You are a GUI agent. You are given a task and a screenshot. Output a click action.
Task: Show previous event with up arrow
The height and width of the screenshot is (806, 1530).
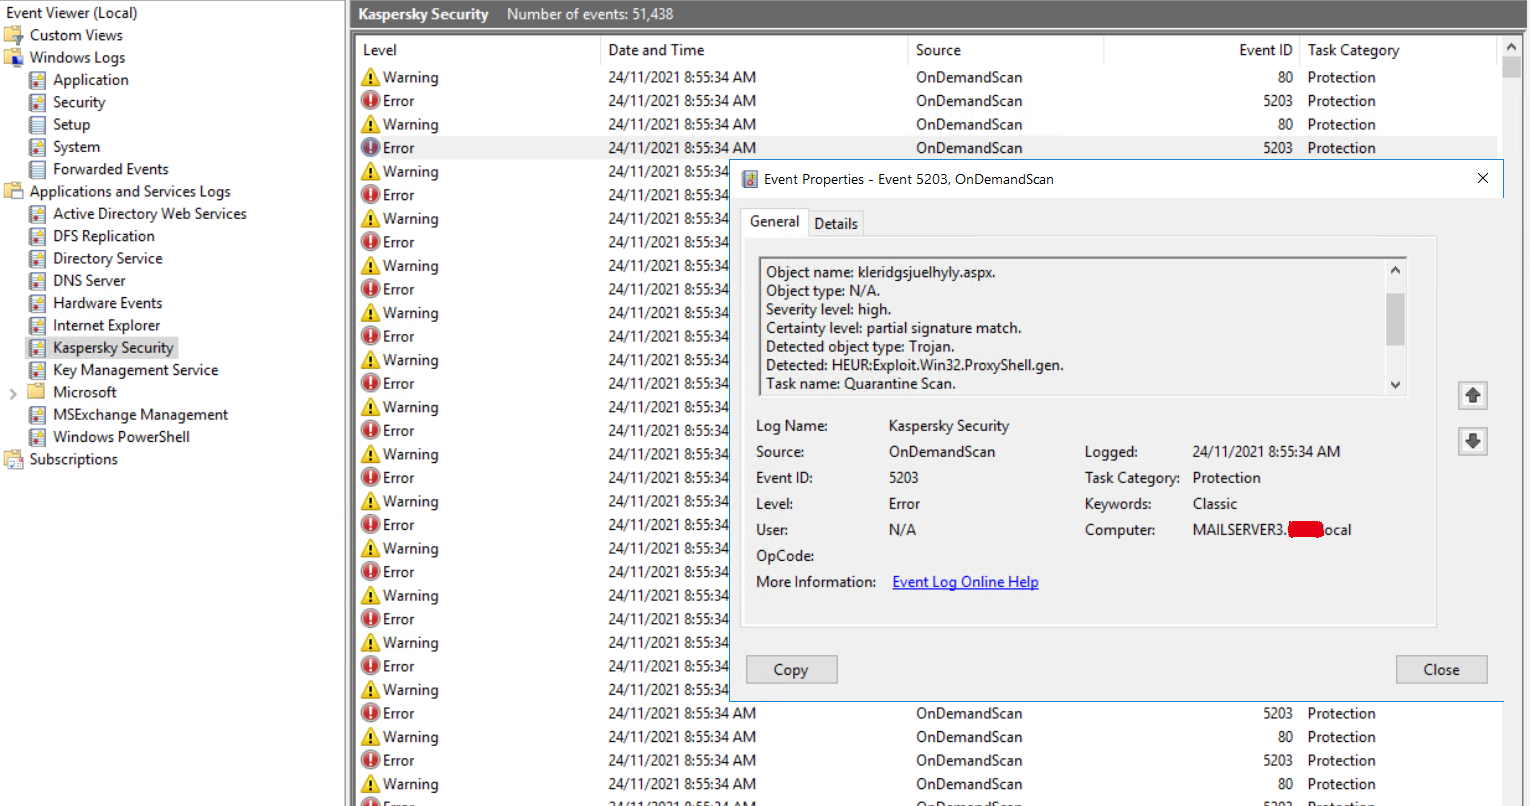pyautogui.click(x=1472, y=395)
